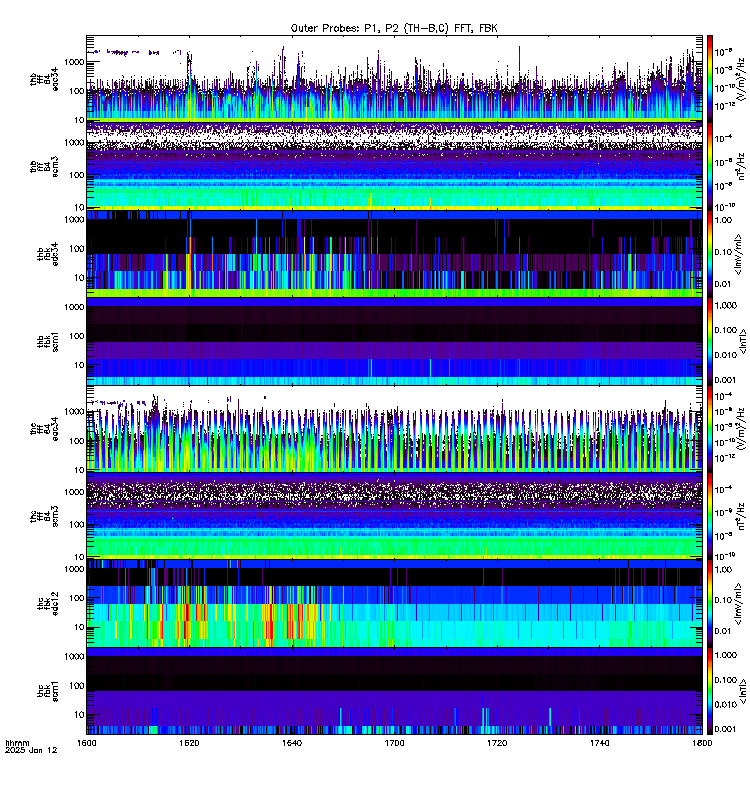Click the "thc fbk edc12" panel label

point(48,604)
